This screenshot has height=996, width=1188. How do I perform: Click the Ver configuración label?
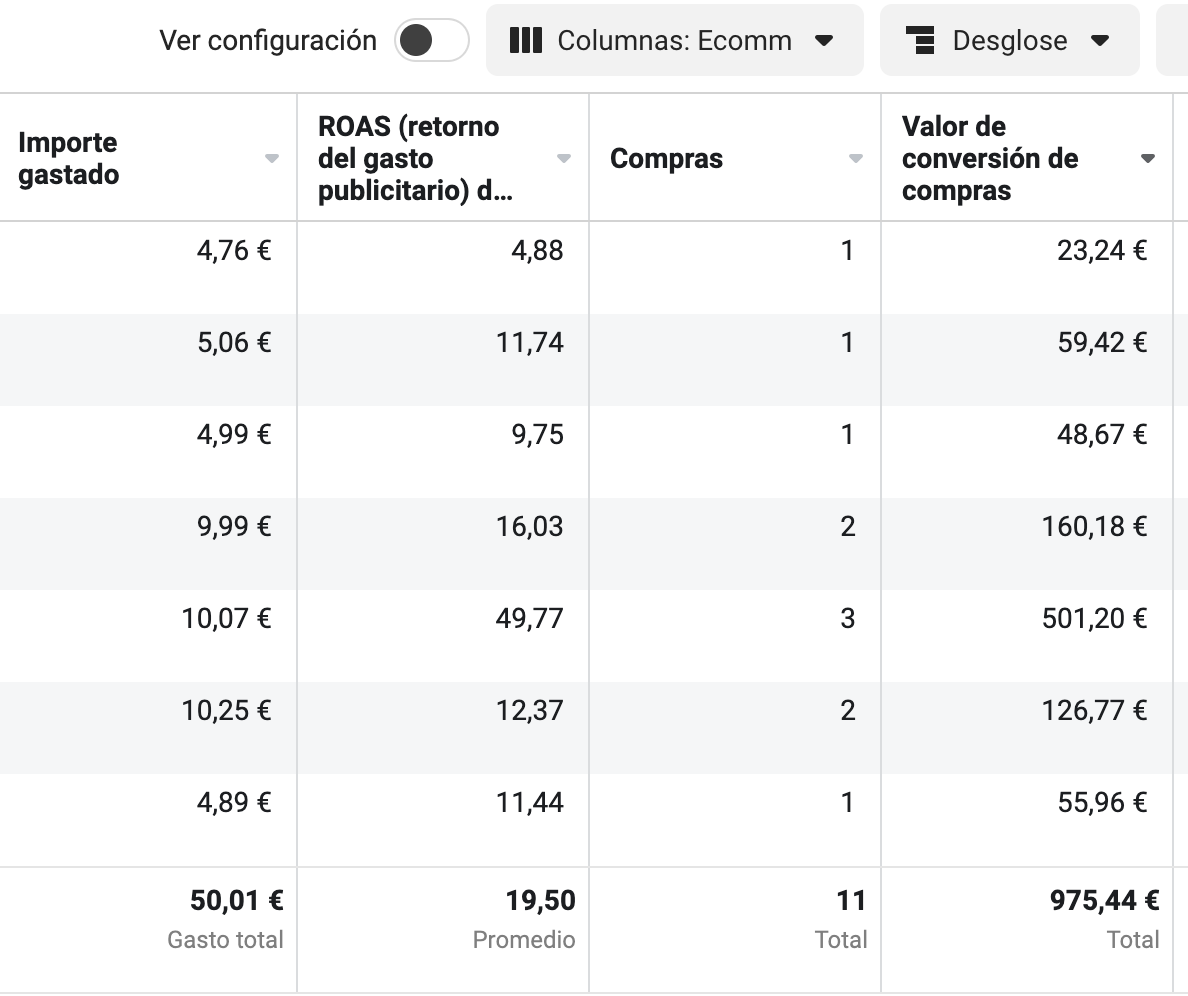coord(267,40)
